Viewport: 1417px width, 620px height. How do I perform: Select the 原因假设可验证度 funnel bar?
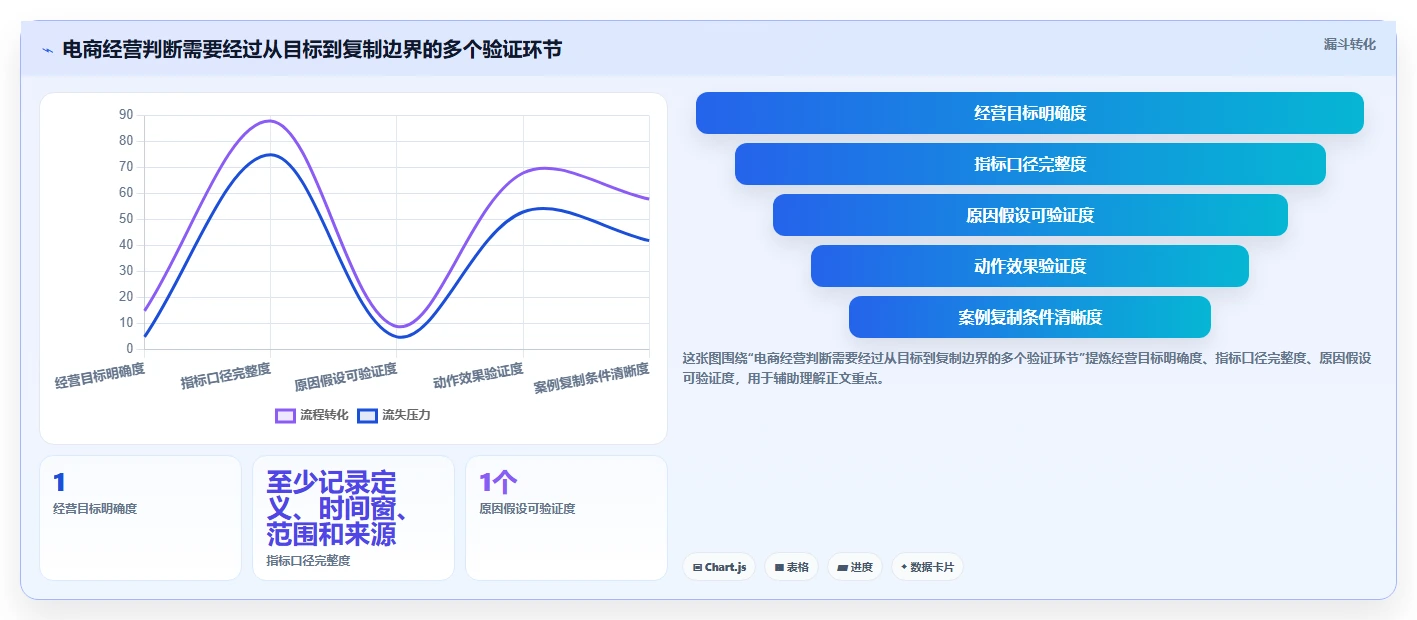click(1030, 215)
